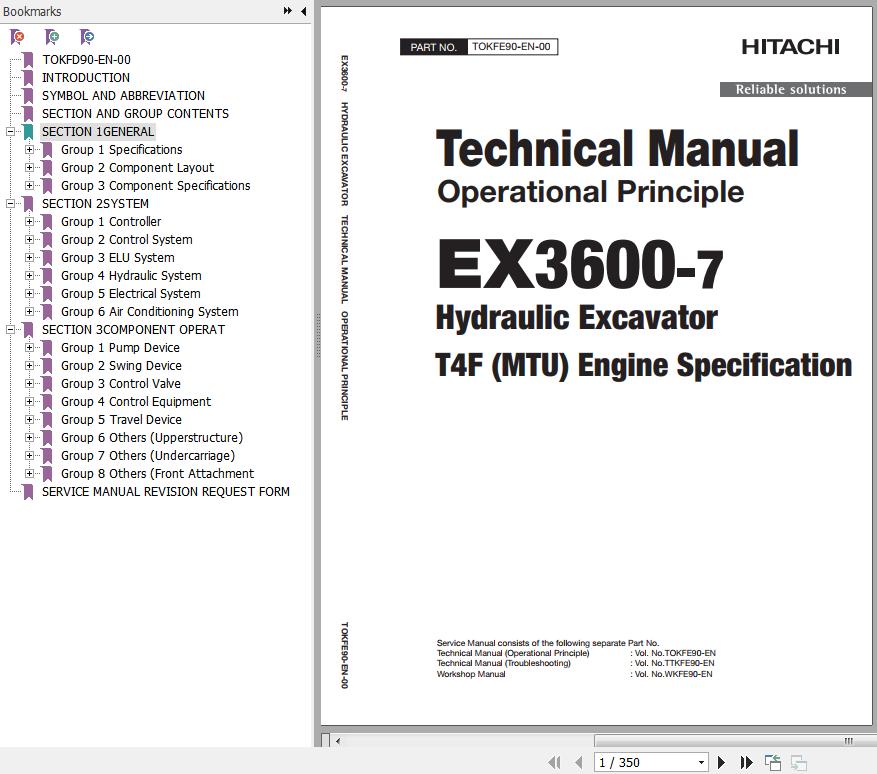Open Group 6 Air Conditioning System bookmark
This screenshot has width=877, height=774.
point(149,312)
